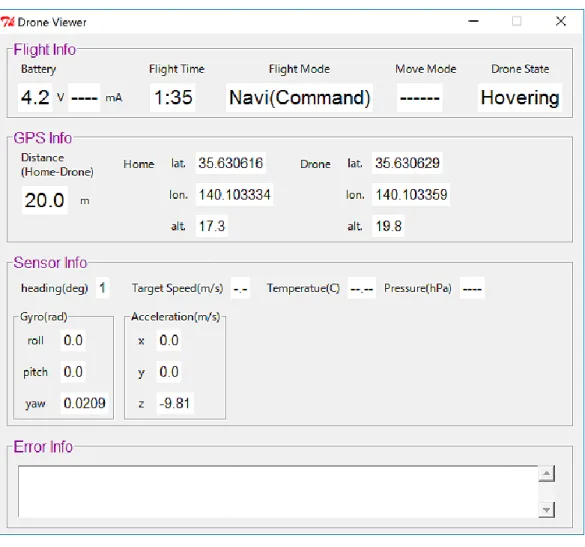Click drone longitude 140.103359
This screenshot has height=547, width=585.
click(411, 194)
